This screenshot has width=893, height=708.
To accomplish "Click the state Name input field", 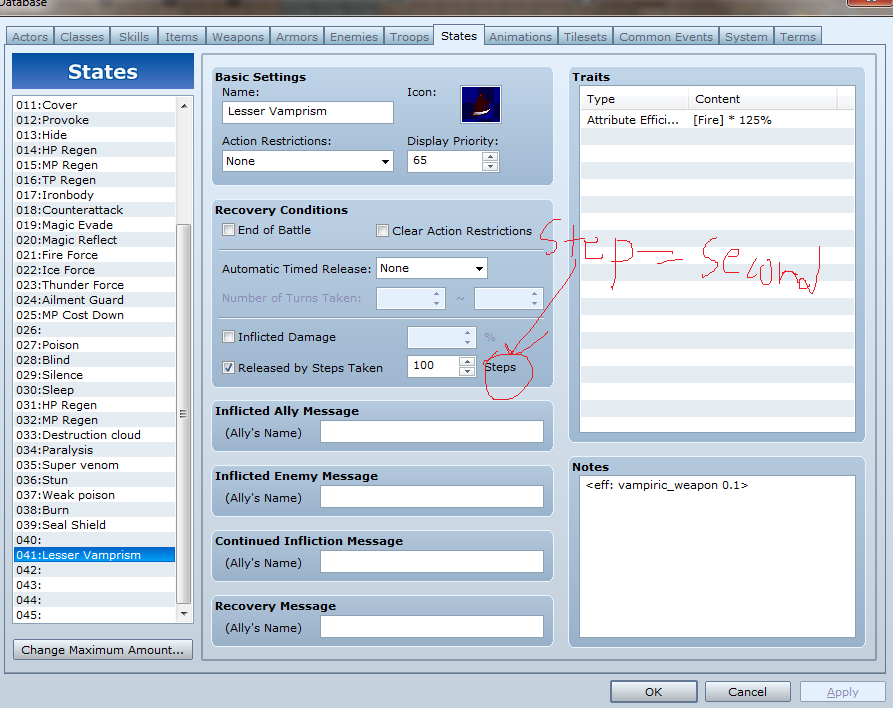I will point(308,112).
